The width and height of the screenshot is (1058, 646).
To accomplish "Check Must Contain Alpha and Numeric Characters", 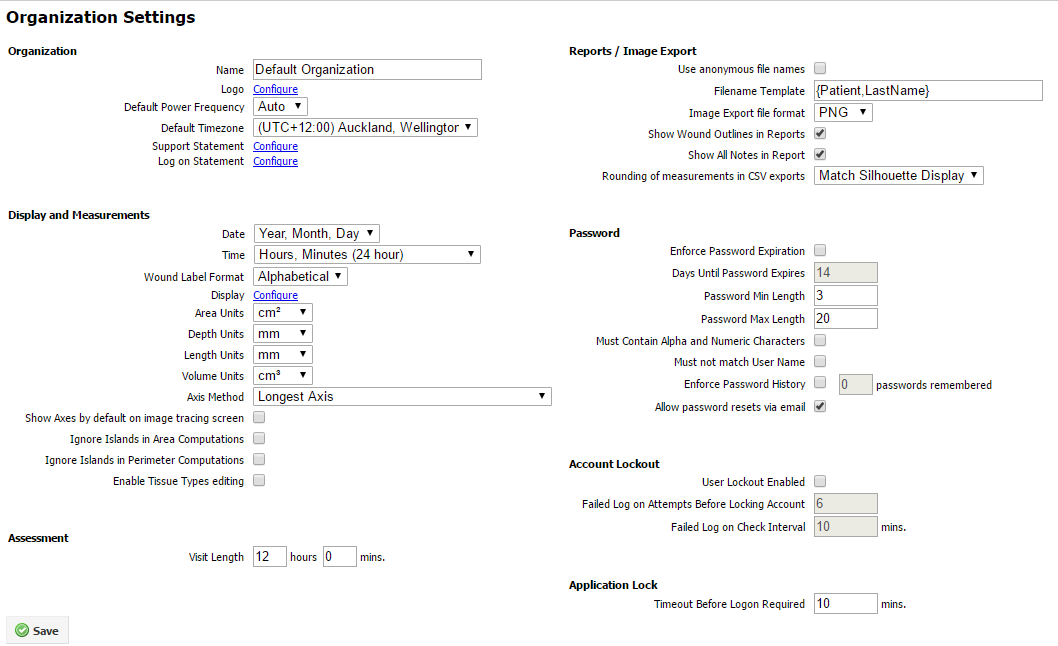I will tap(820, 340).
